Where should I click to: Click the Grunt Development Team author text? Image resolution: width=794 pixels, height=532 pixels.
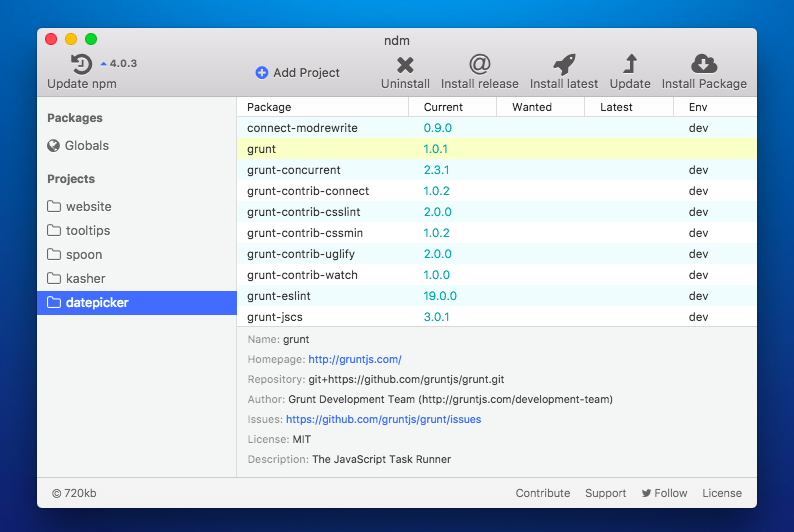coord(450,399)
